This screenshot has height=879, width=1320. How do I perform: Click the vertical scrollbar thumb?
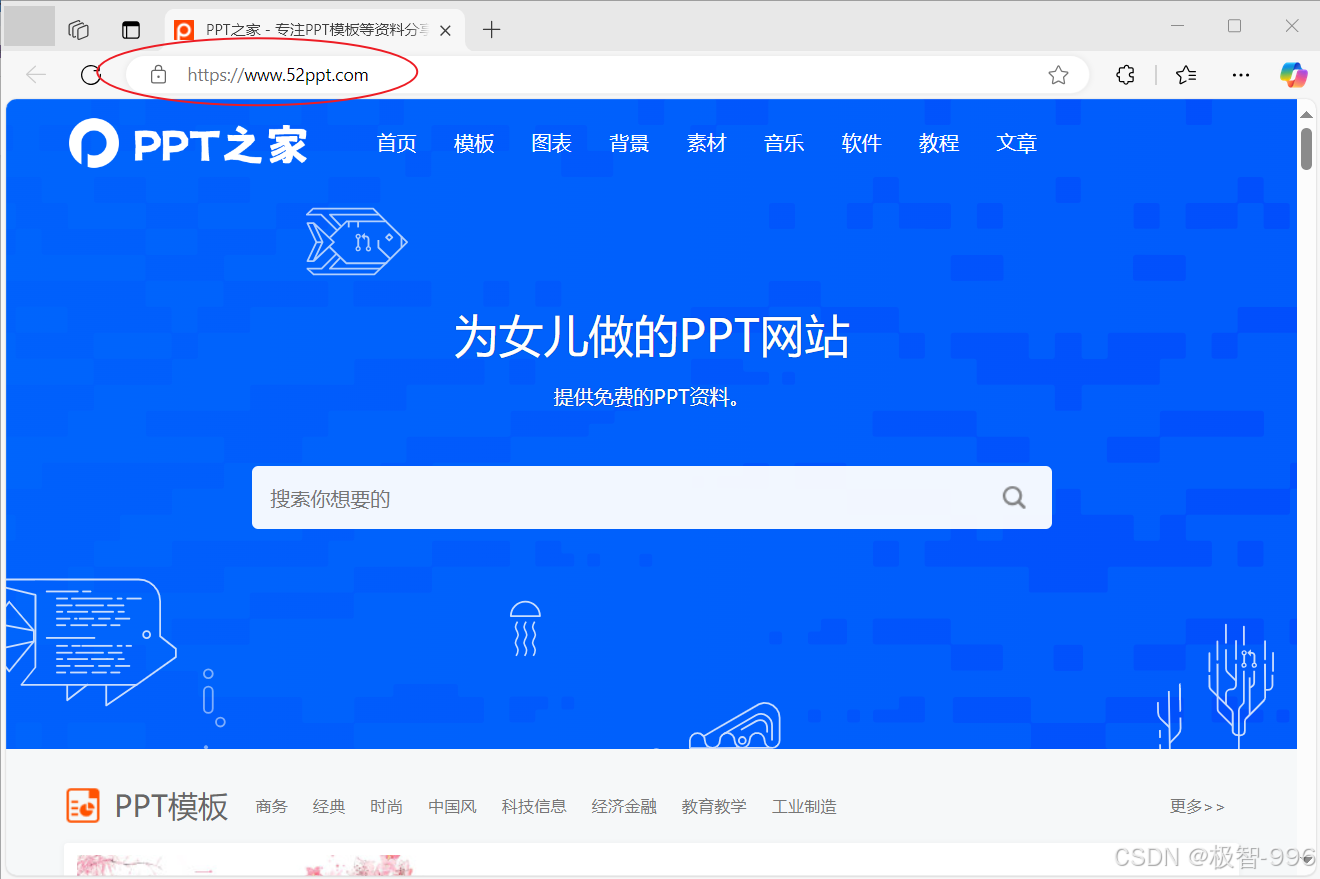pos(1306,149)
